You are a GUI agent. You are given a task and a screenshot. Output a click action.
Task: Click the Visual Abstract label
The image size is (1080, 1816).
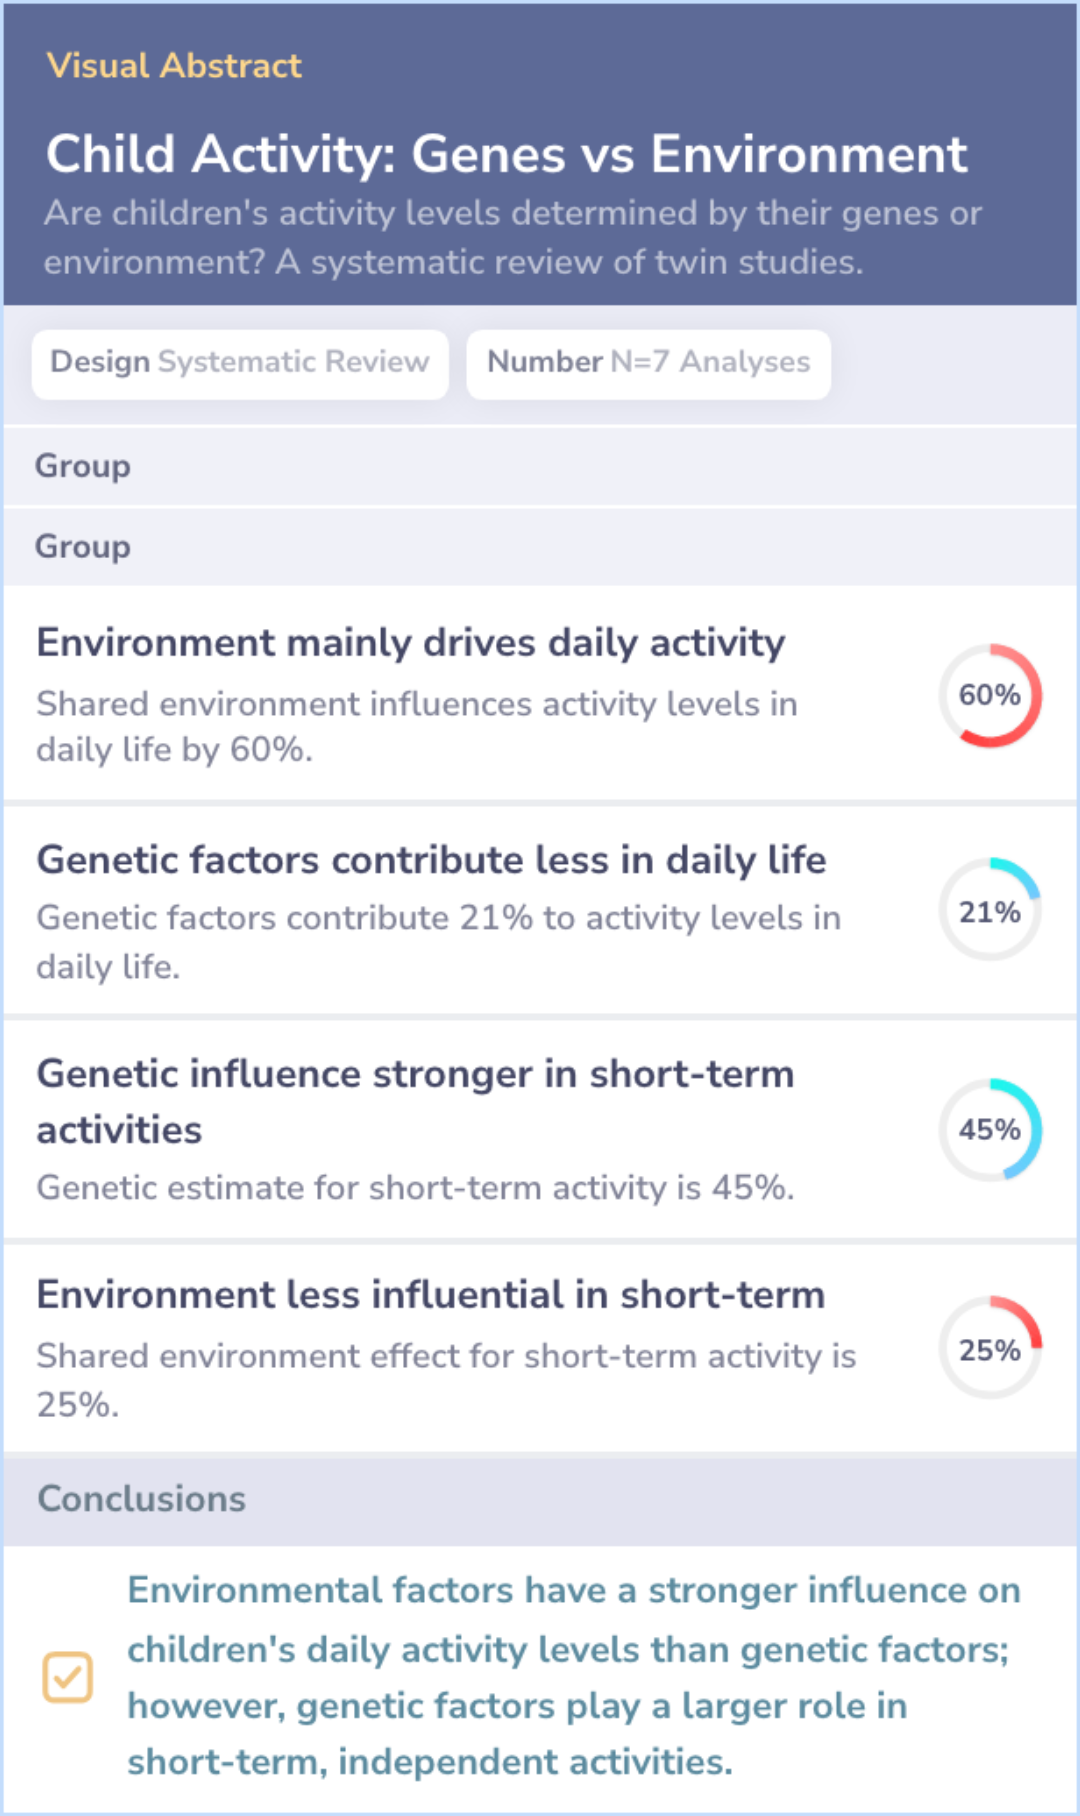pos(174,66)
